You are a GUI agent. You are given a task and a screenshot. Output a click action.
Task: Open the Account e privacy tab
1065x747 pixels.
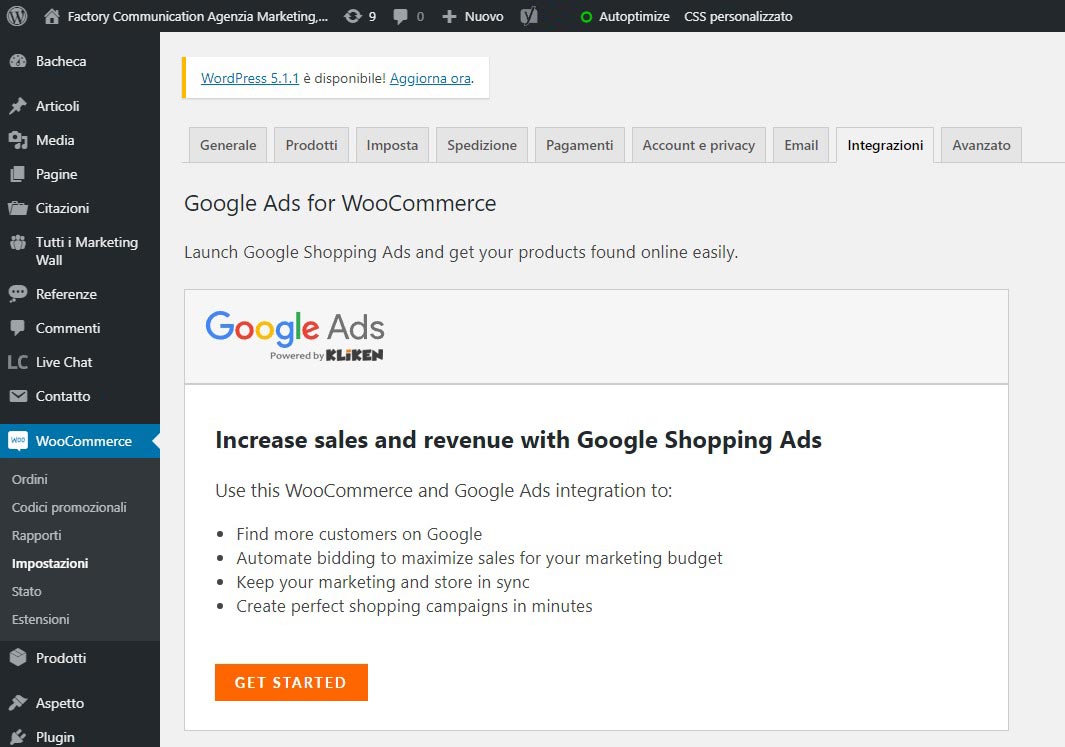pos(698,145)
